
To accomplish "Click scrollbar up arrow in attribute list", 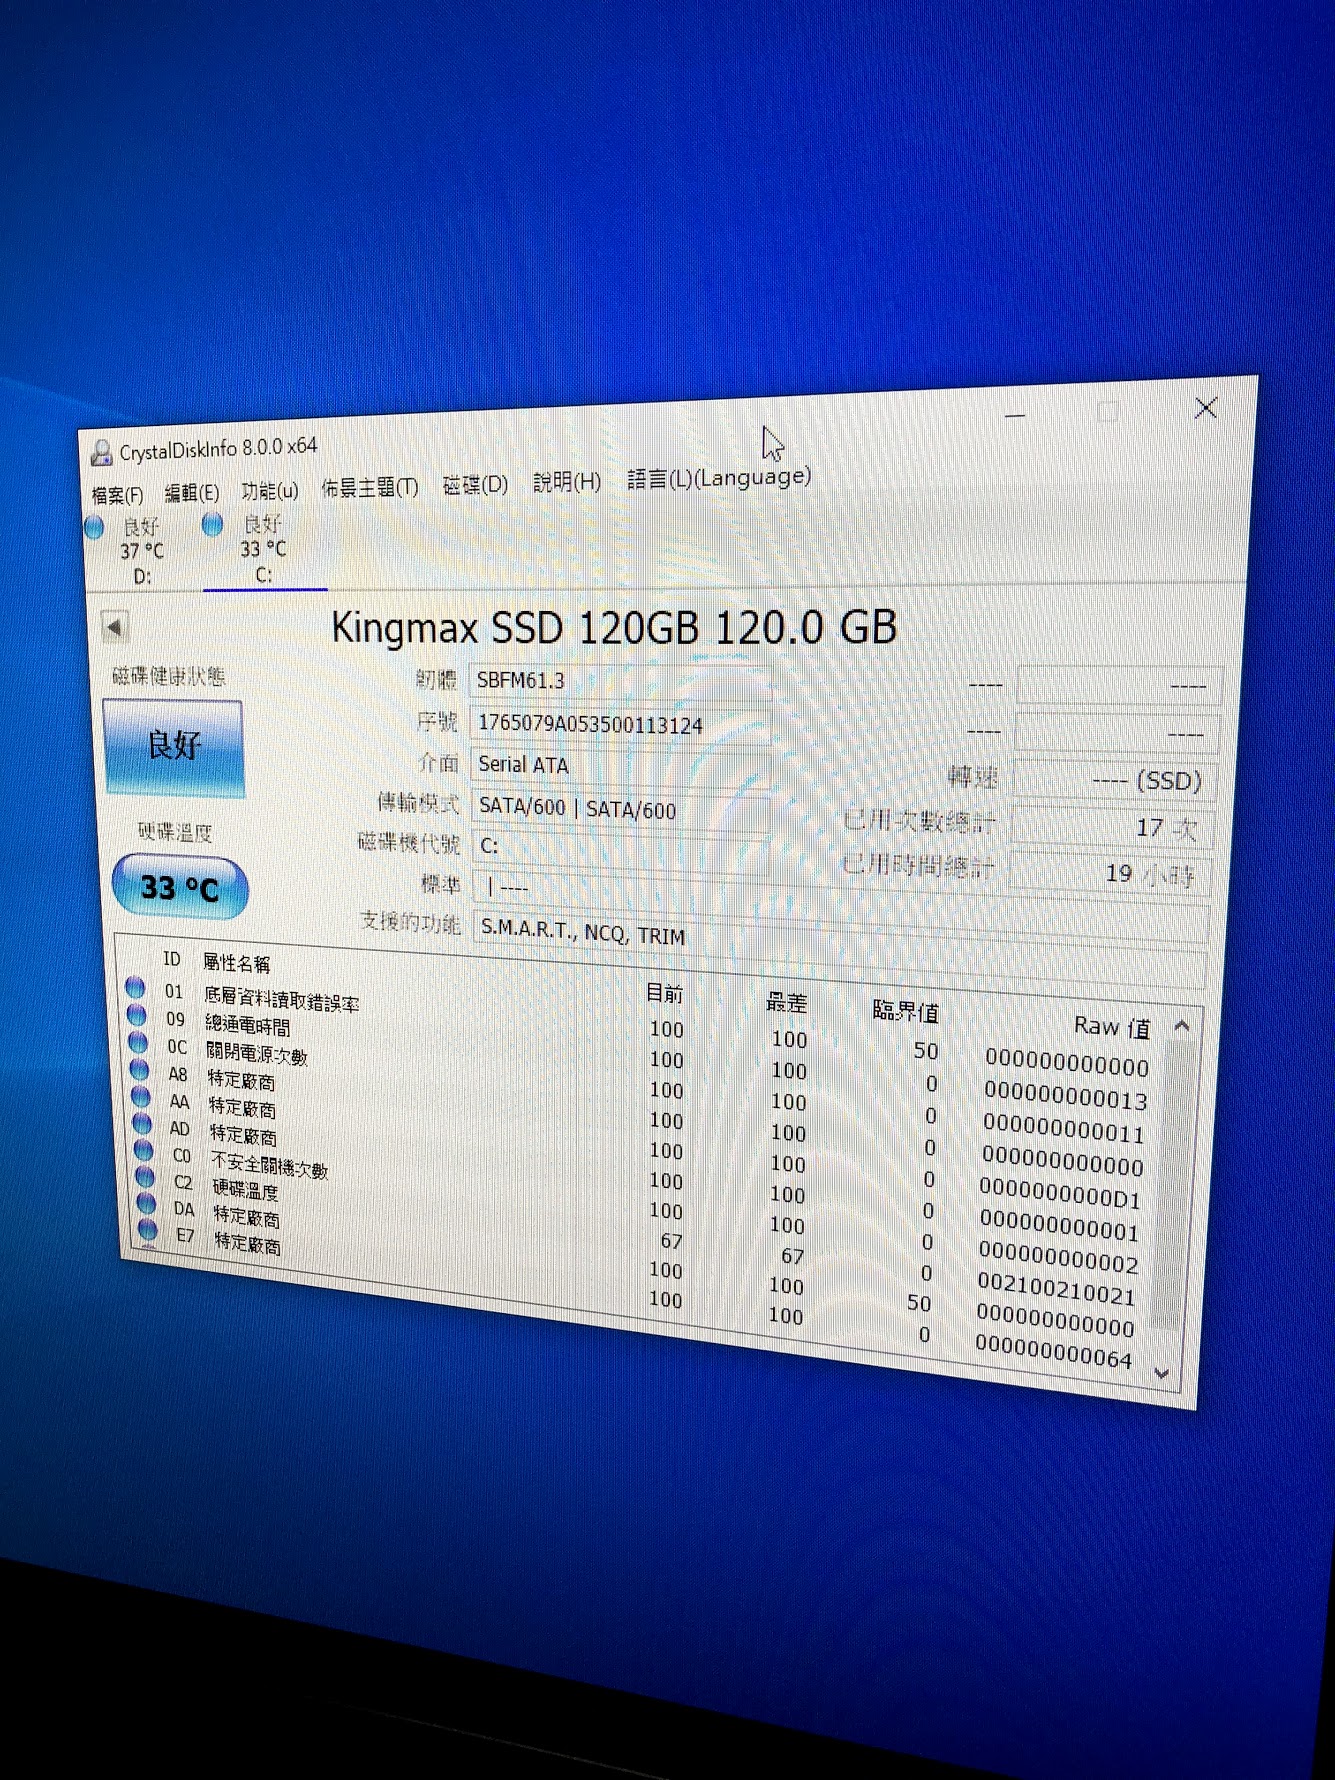I will 1182,1027.
